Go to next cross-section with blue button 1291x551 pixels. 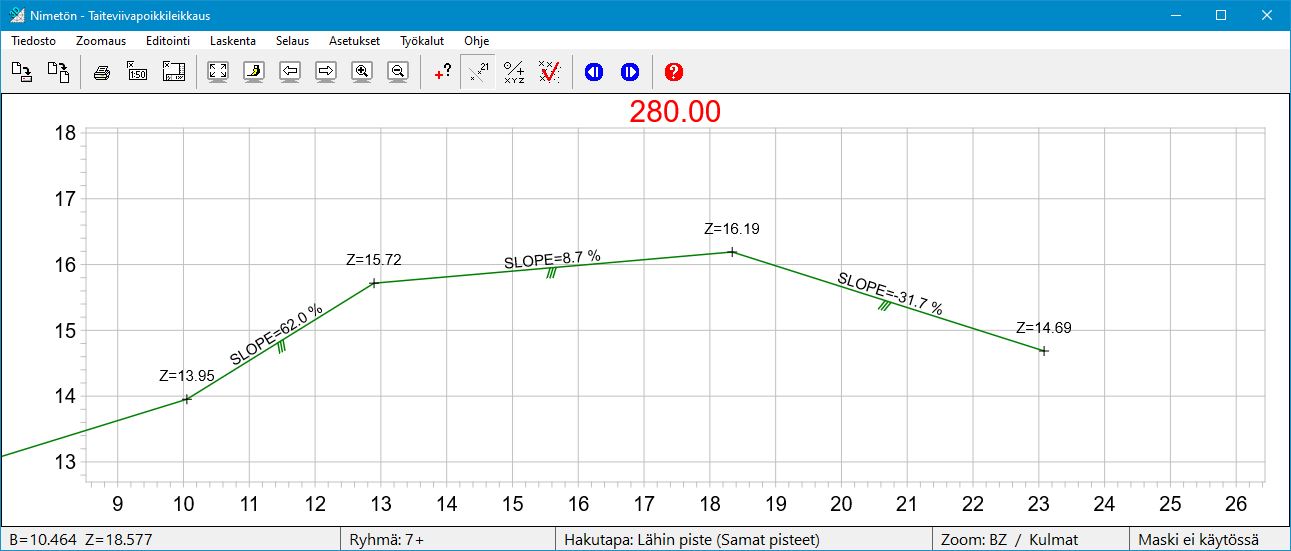click(x=630, y=72)
